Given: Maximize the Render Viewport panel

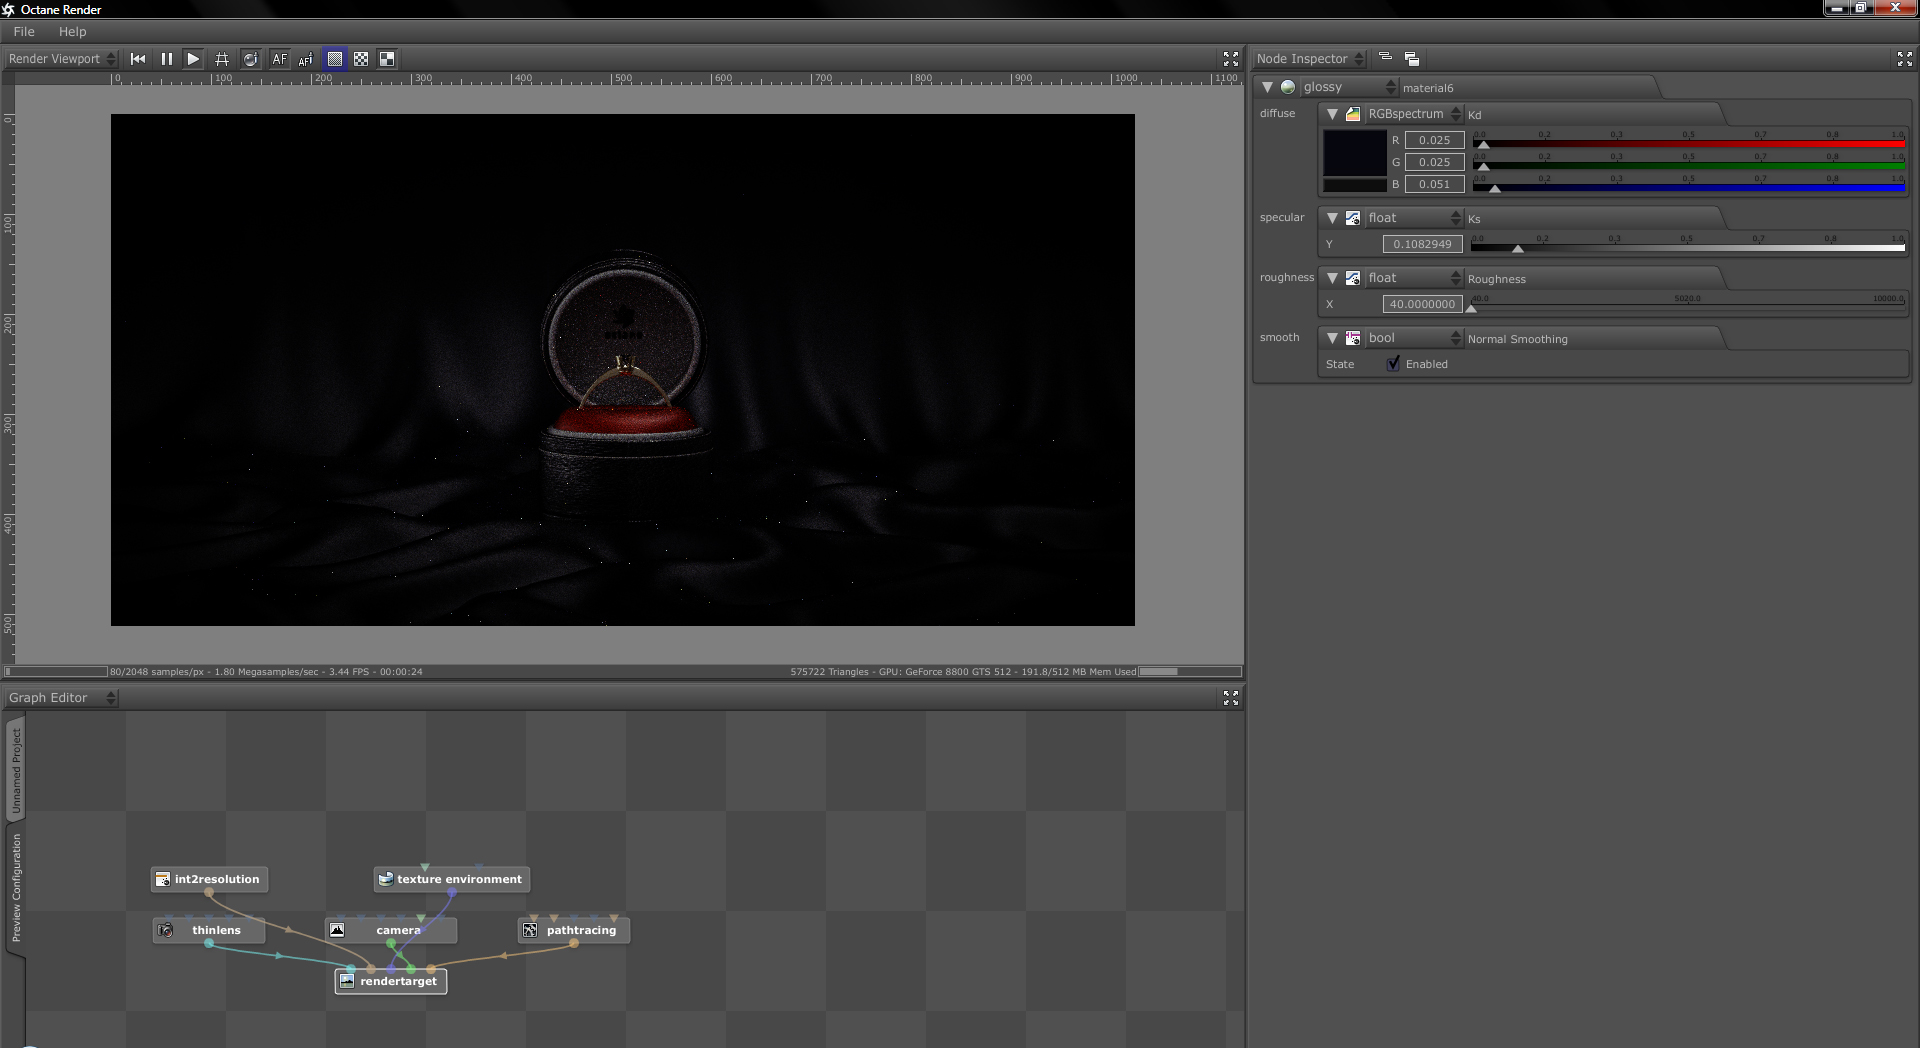Looking at the screenshot, I should (1231, 59).
